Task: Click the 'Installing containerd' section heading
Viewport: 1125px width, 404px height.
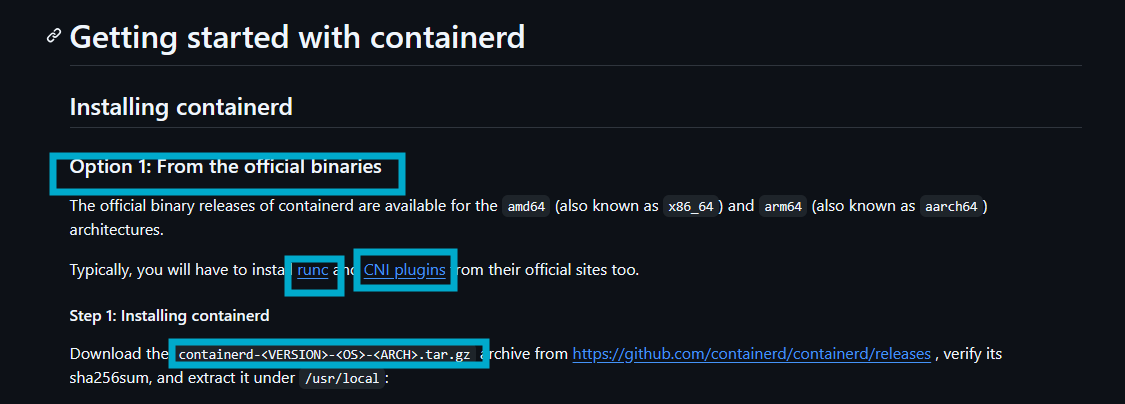Action: pos(181,107)
